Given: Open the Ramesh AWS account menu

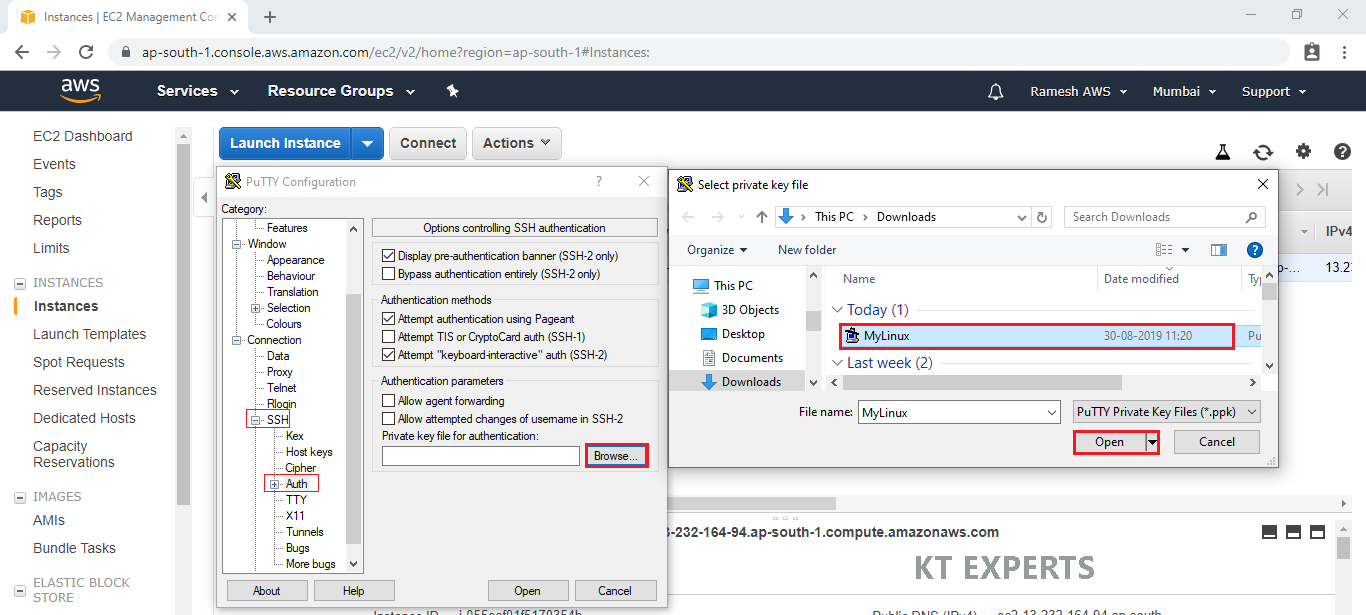Looking at the screenshot, I should coord(1079,91).
